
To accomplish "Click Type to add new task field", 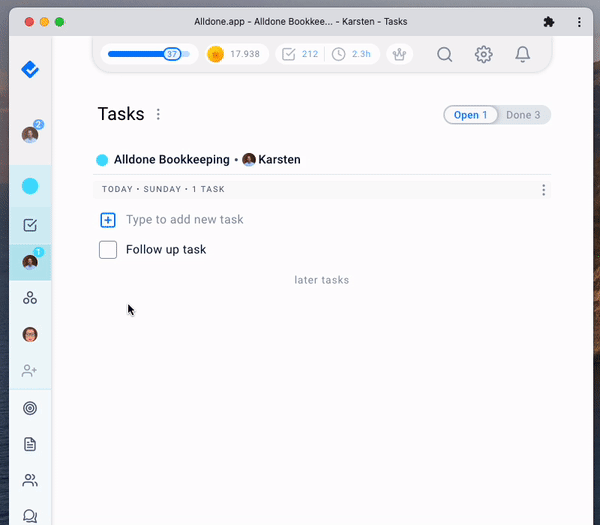I will pos(185,219).
